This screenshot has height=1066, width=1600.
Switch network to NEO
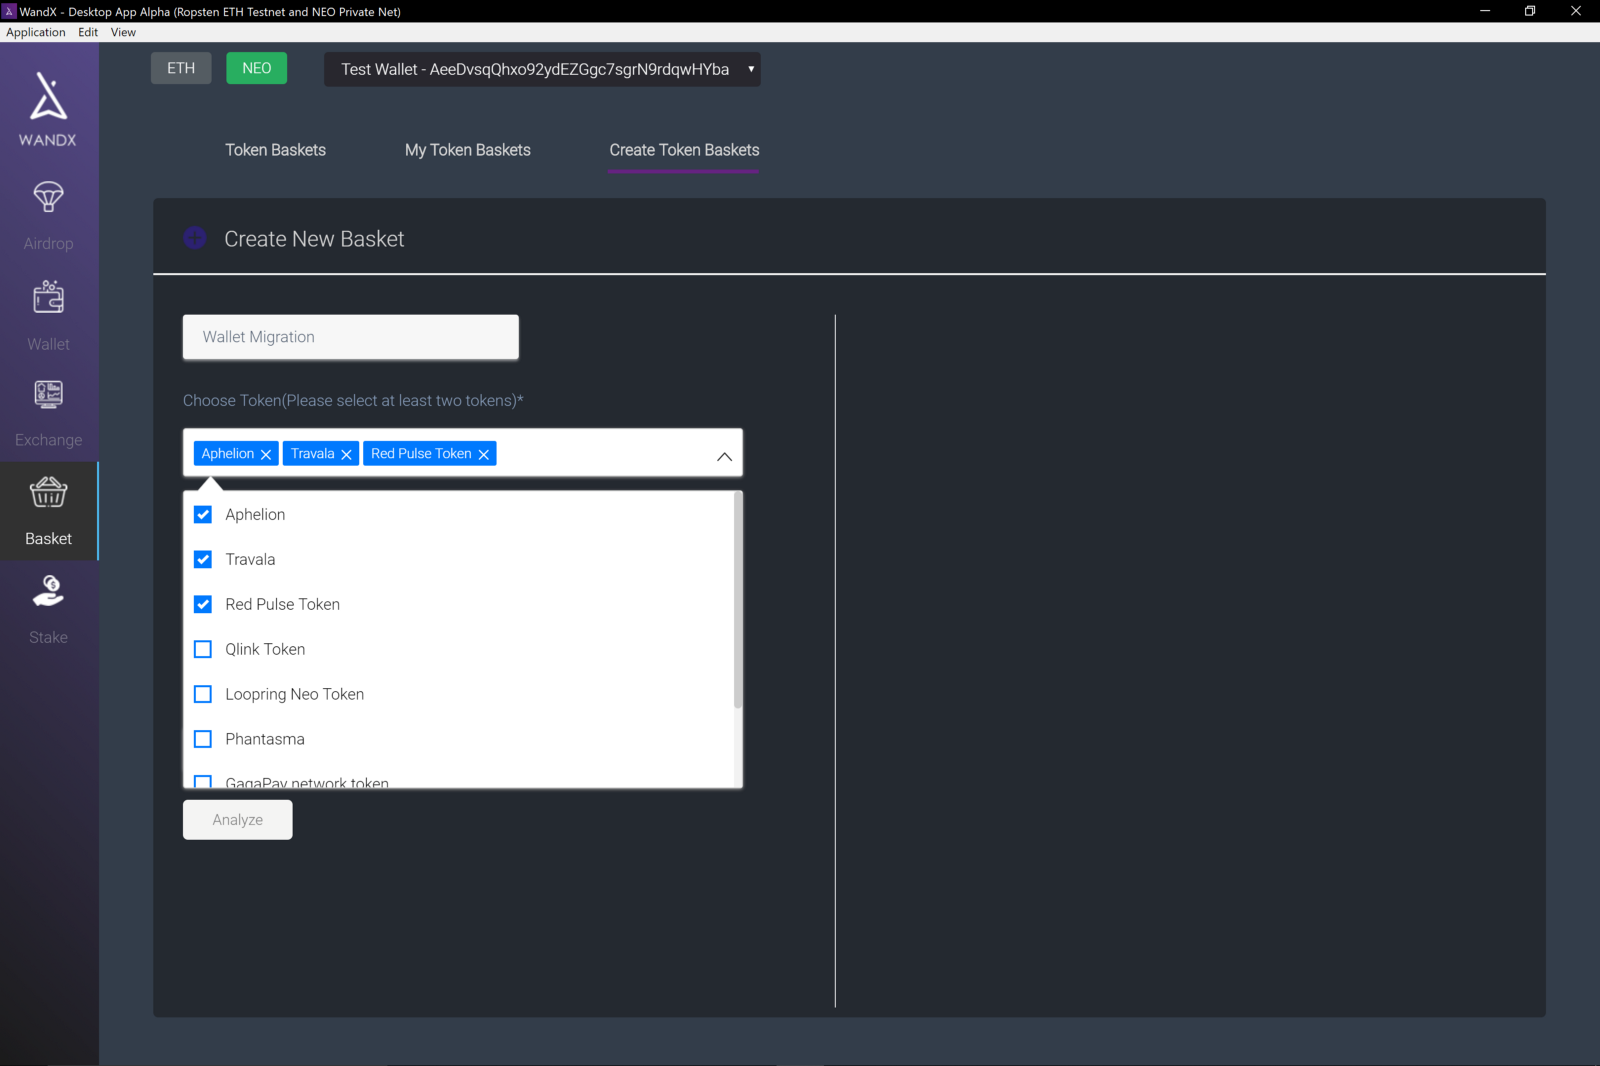click(257, 68)
